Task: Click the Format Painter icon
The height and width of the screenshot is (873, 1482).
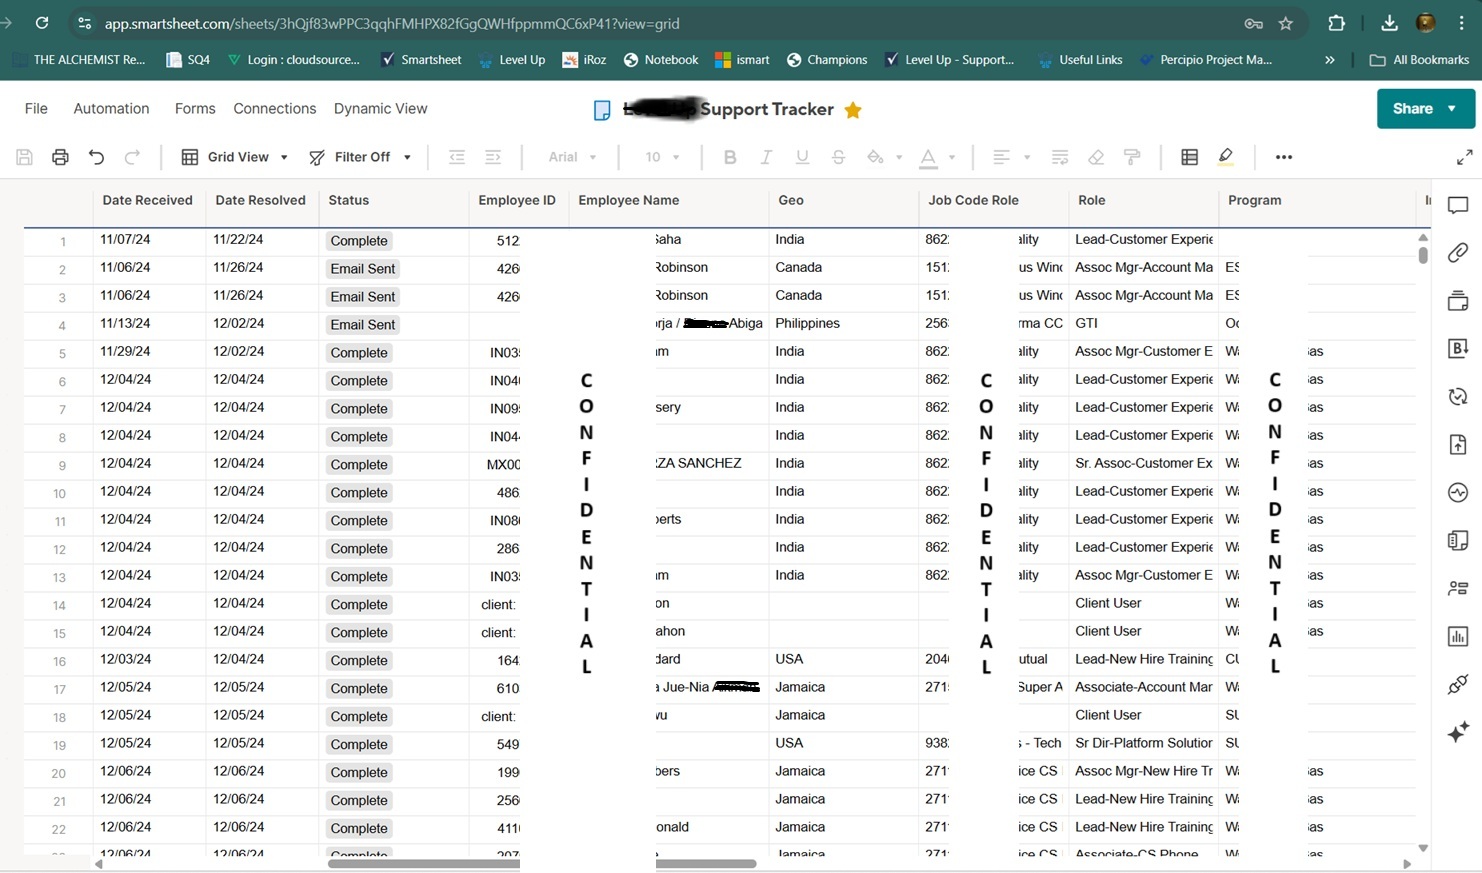Action: (x=1132, y=157)
